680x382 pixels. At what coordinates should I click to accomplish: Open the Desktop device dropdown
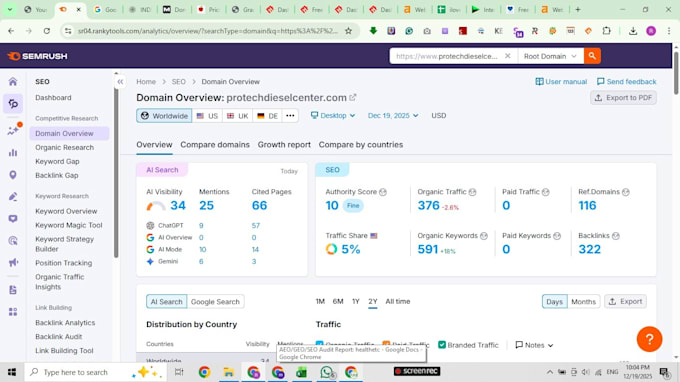[333, 115]
